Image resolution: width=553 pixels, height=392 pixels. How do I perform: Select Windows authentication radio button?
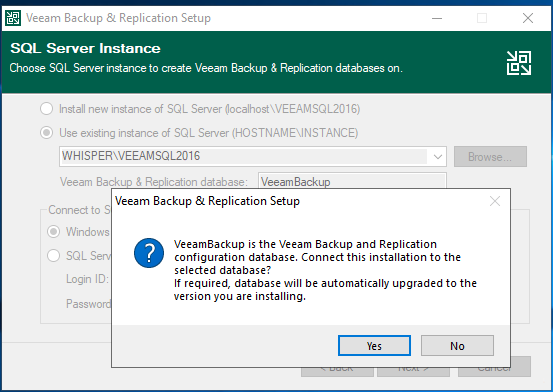[x=54, y=231]
